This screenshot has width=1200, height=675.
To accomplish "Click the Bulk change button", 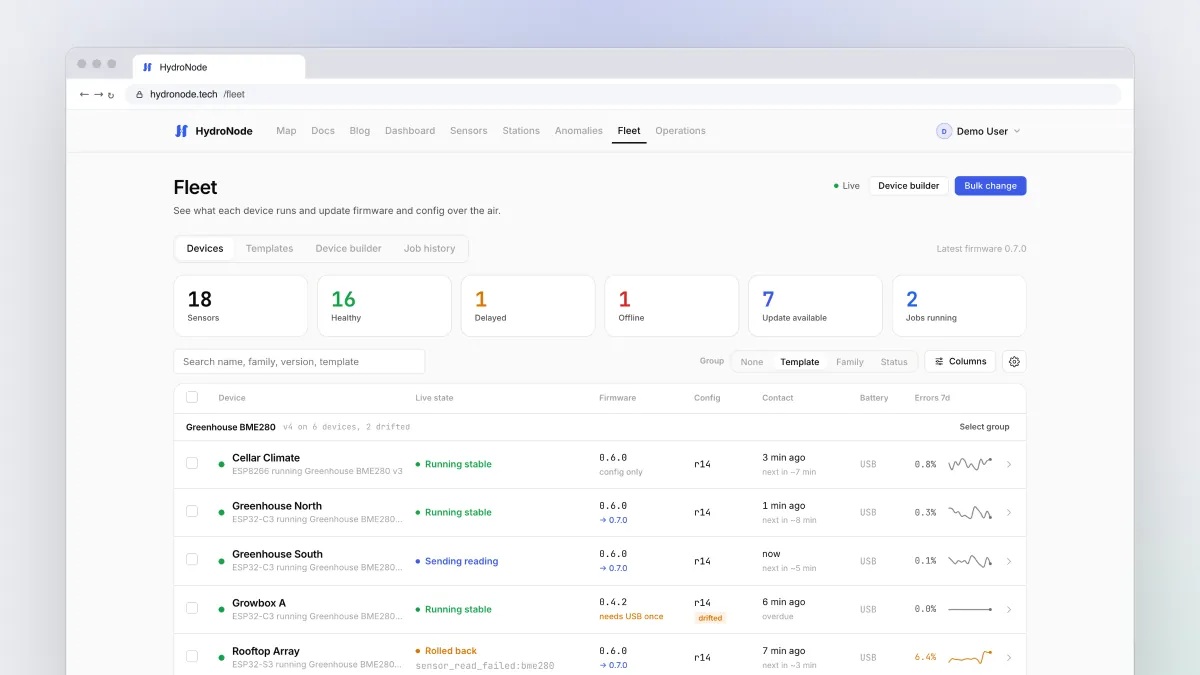I will point(990,186).
